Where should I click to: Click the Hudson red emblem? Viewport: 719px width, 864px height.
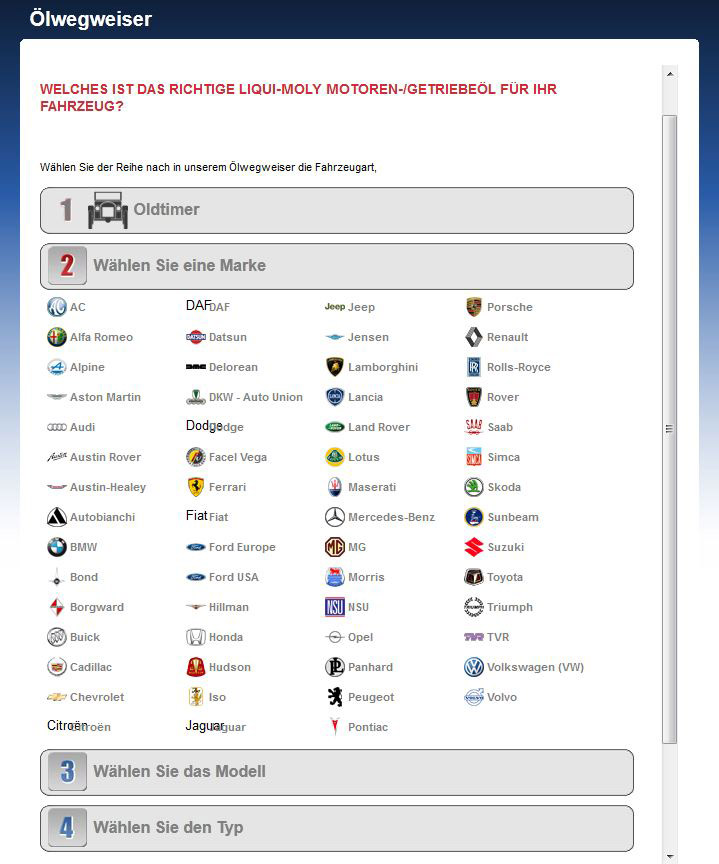click(x=196, y=667)
